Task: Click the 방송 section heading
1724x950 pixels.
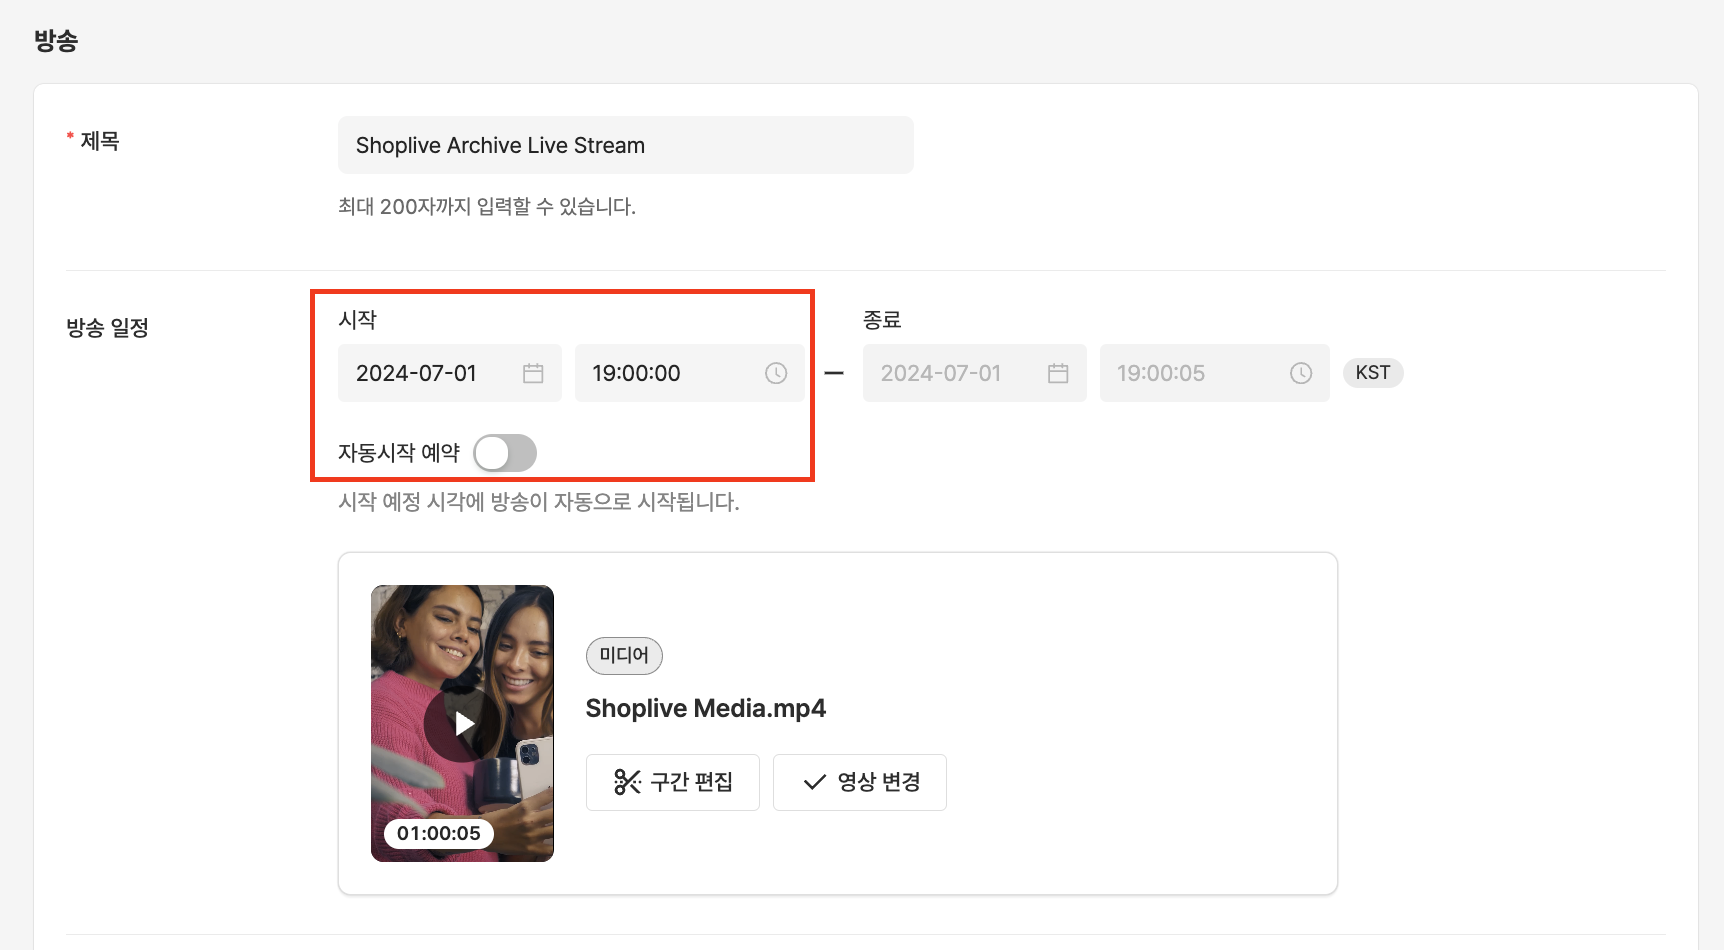Action: tap(56, 41)
